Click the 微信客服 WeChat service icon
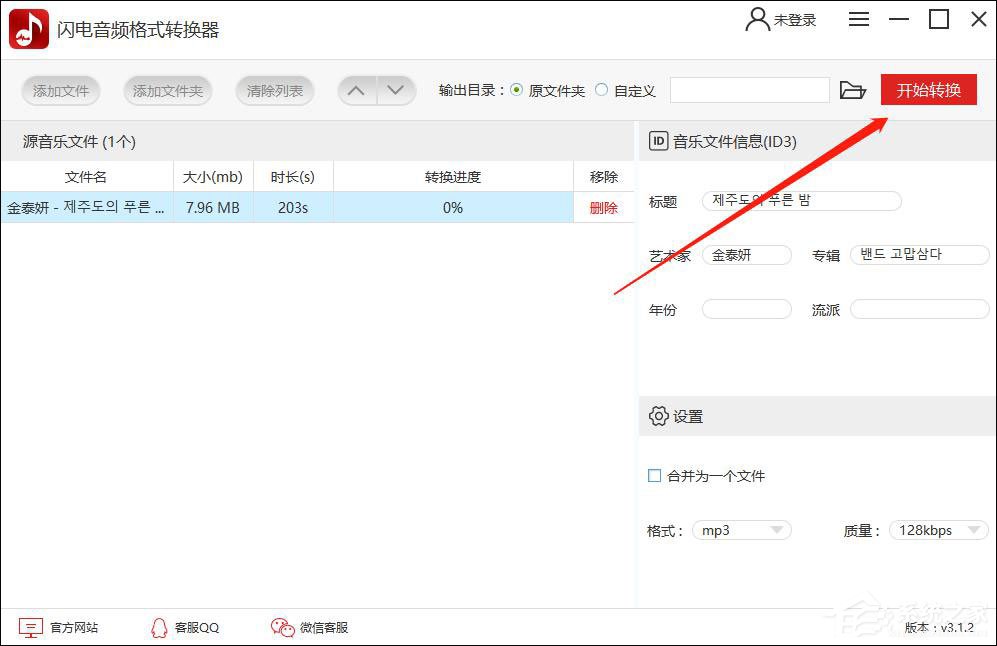The width and height of the screenshot is (997, 646). tap(281, 627)
